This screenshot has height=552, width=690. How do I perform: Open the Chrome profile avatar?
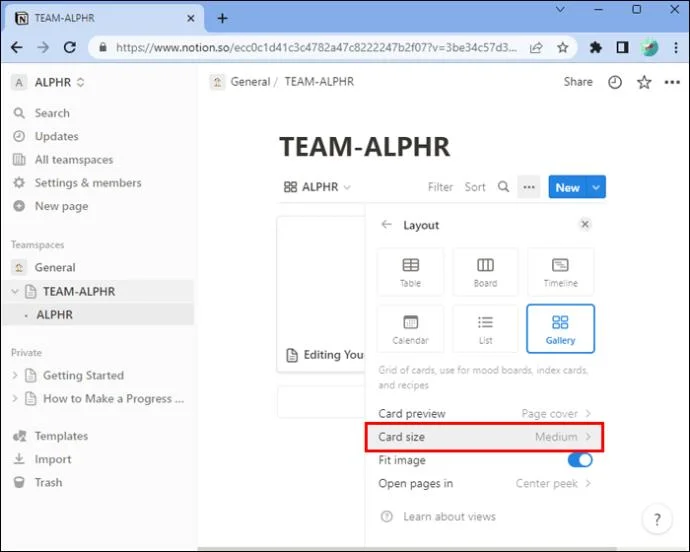(649, 47)
